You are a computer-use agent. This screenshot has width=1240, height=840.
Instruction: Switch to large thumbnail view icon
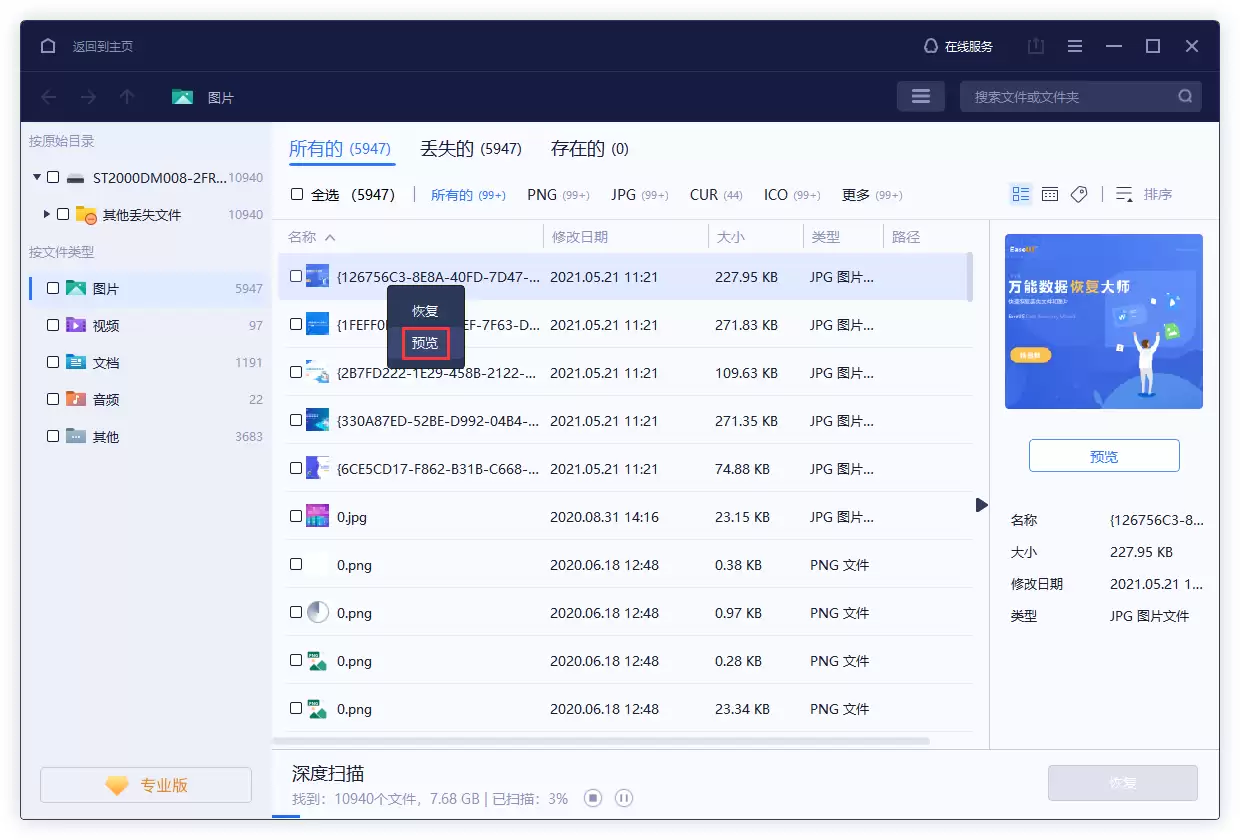coord(1050,194)
